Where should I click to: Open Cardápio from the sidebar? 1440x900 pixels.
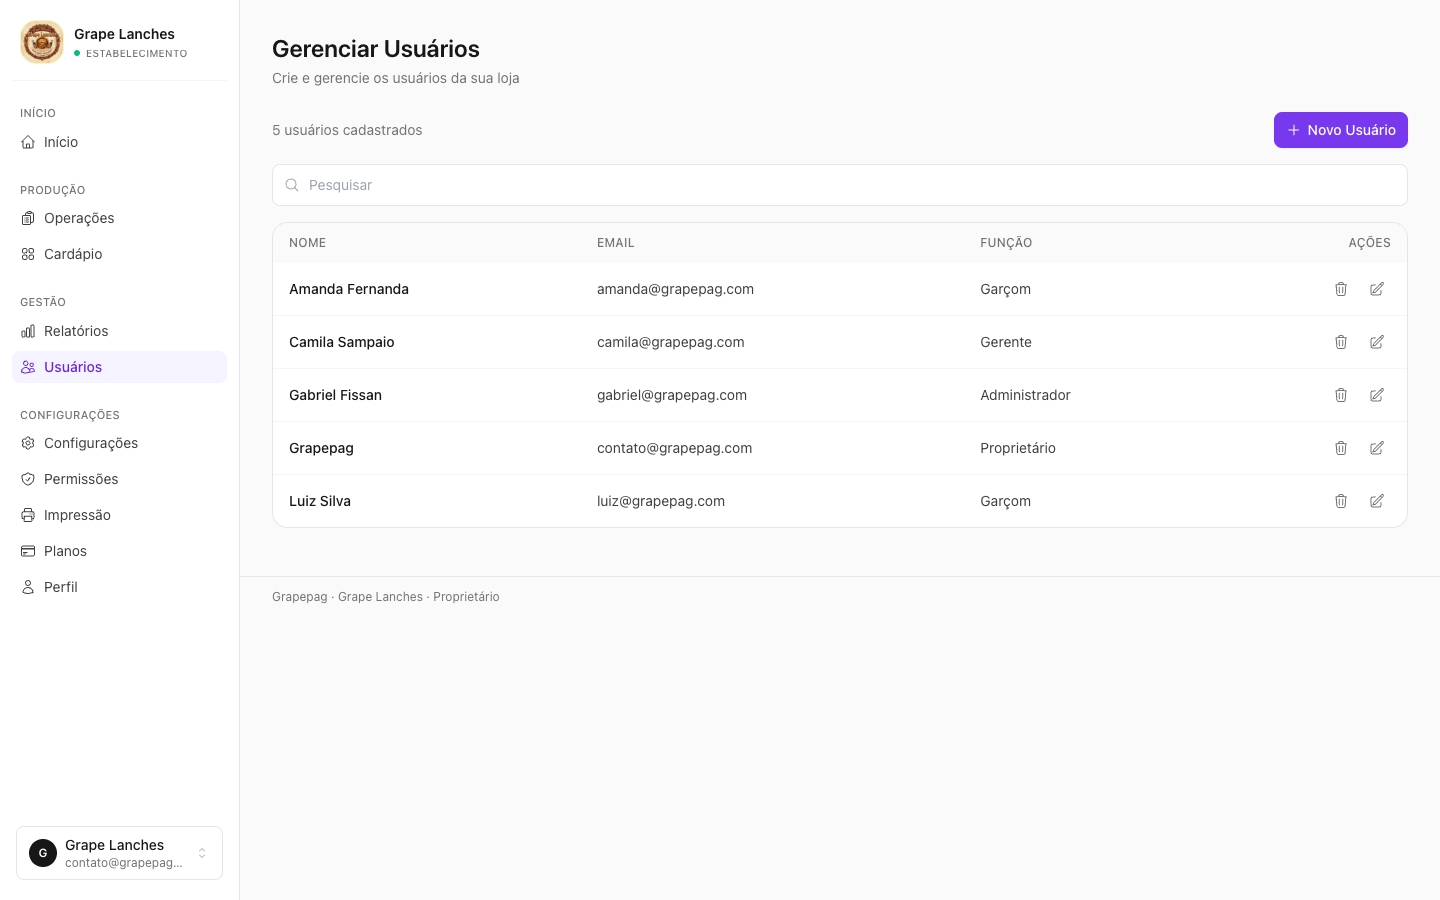coord(119,254)
